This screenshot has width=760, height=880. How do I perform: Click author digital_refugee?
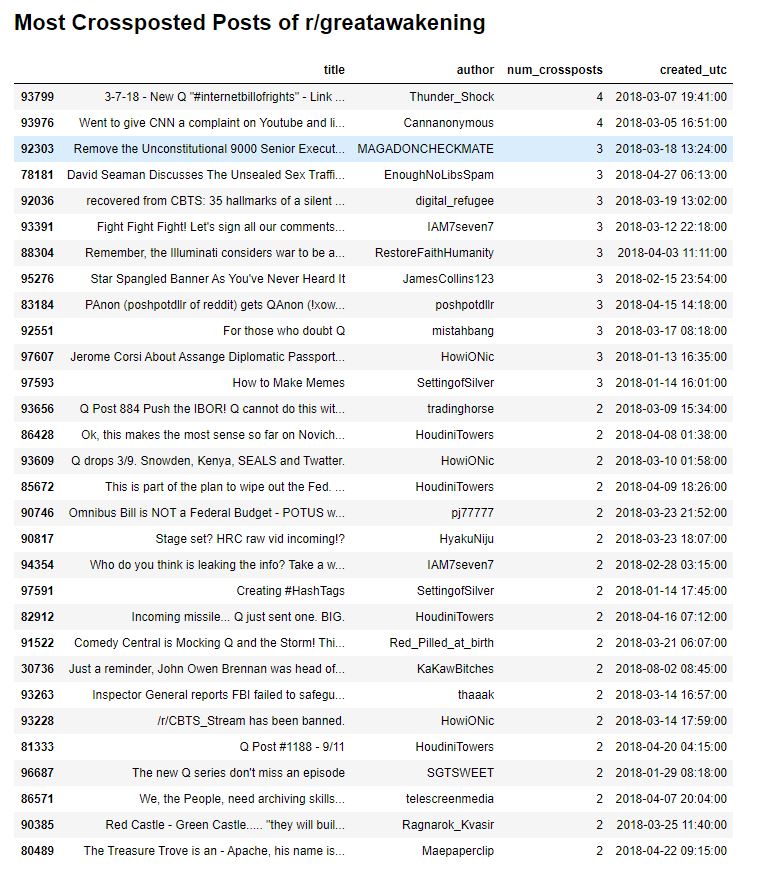point(455,201)
